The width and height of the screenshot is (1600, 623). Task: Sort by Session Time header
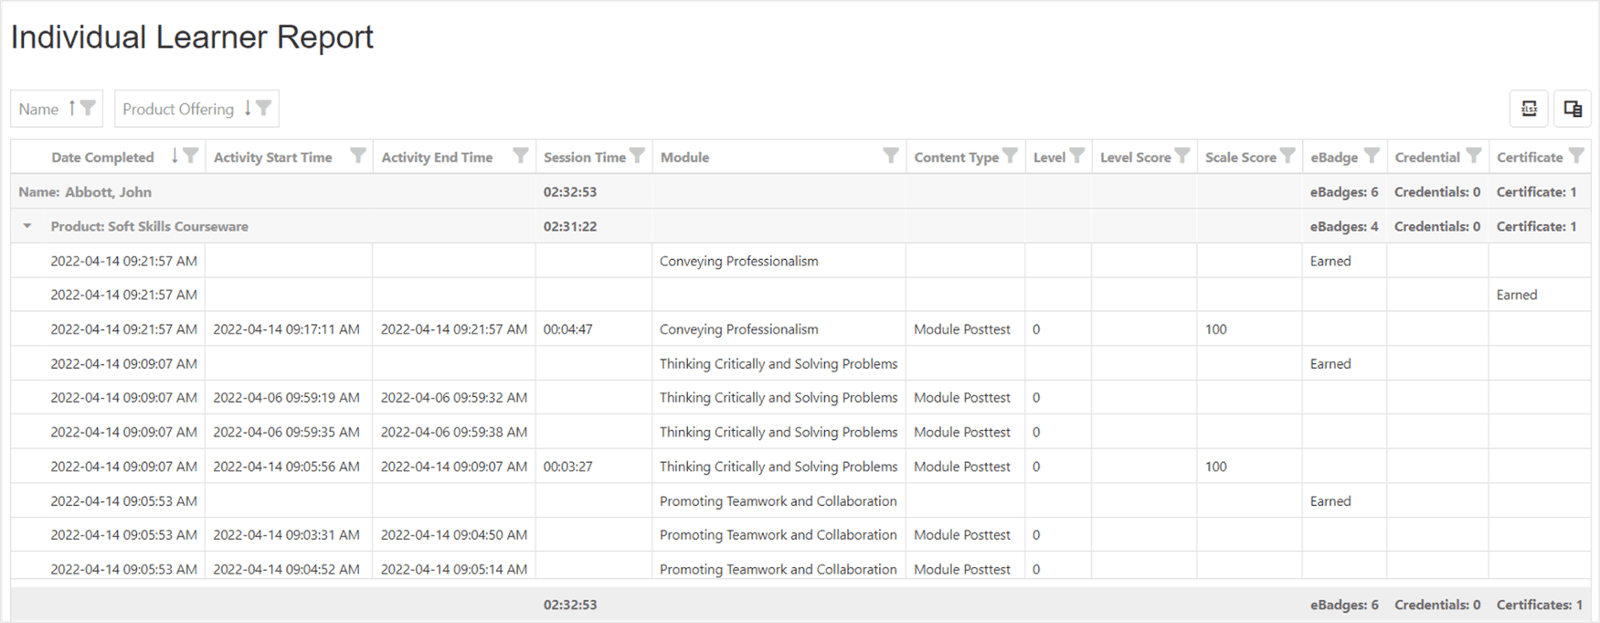click(x=584, y=157)
